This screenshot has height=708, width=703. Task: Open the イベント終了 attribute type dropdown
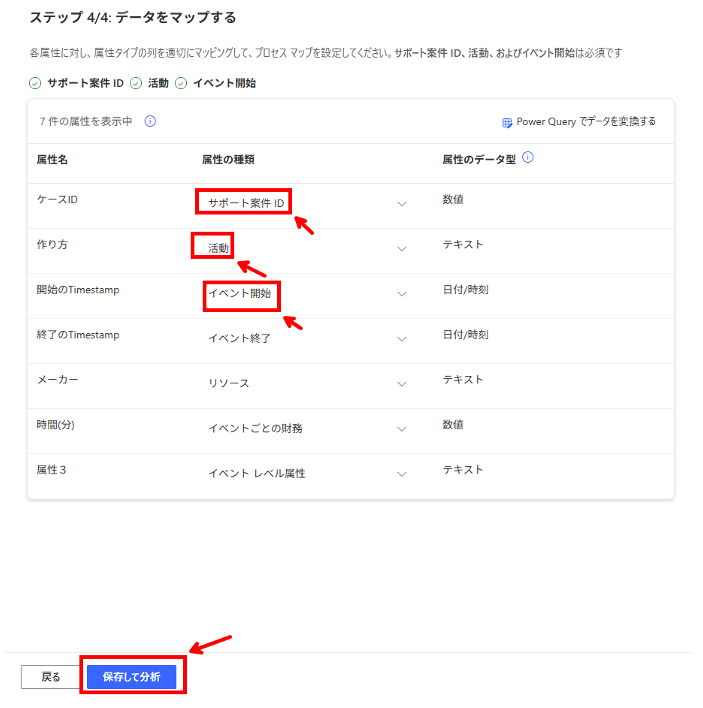coord(307,339)
